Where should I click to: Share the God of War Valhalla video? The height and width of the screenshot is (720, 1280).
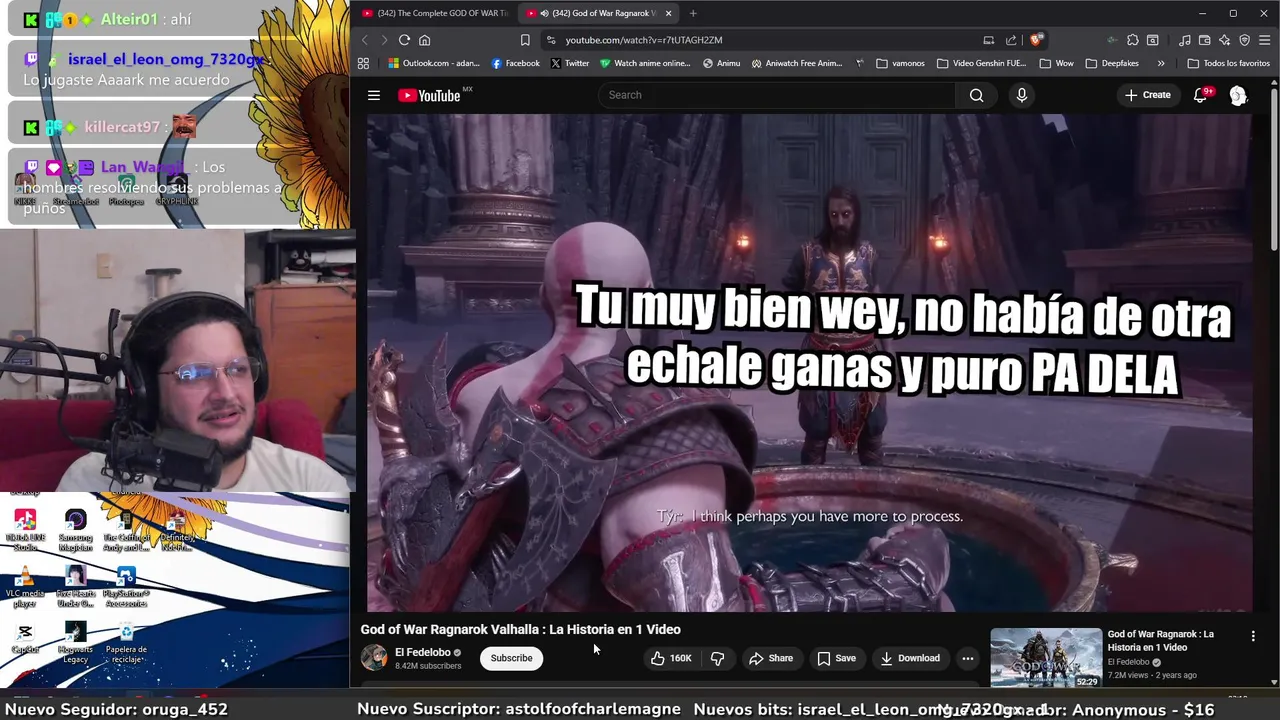coord(771,658)
